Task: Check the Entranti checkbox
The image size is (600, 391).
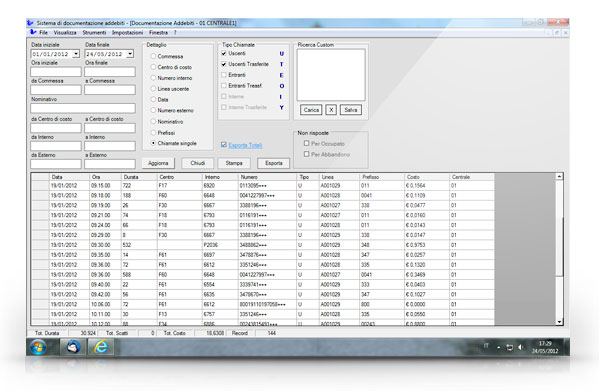Action: (x=224, y=75)
